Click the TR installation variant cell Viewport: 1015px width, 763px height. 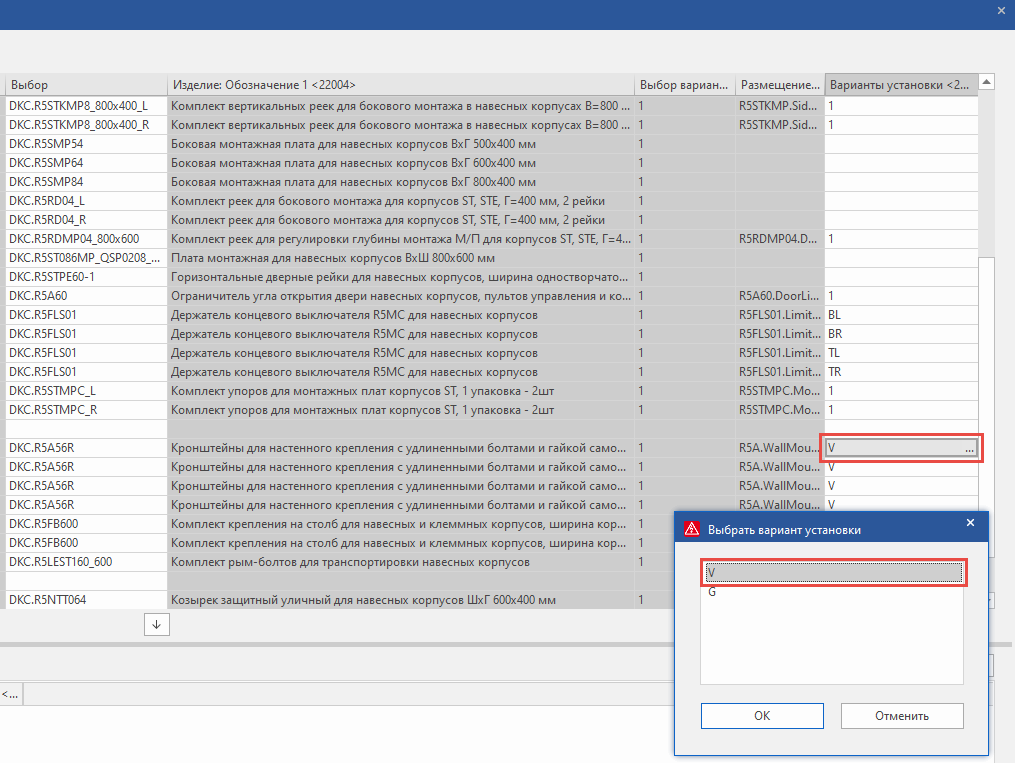click(901, 372)
